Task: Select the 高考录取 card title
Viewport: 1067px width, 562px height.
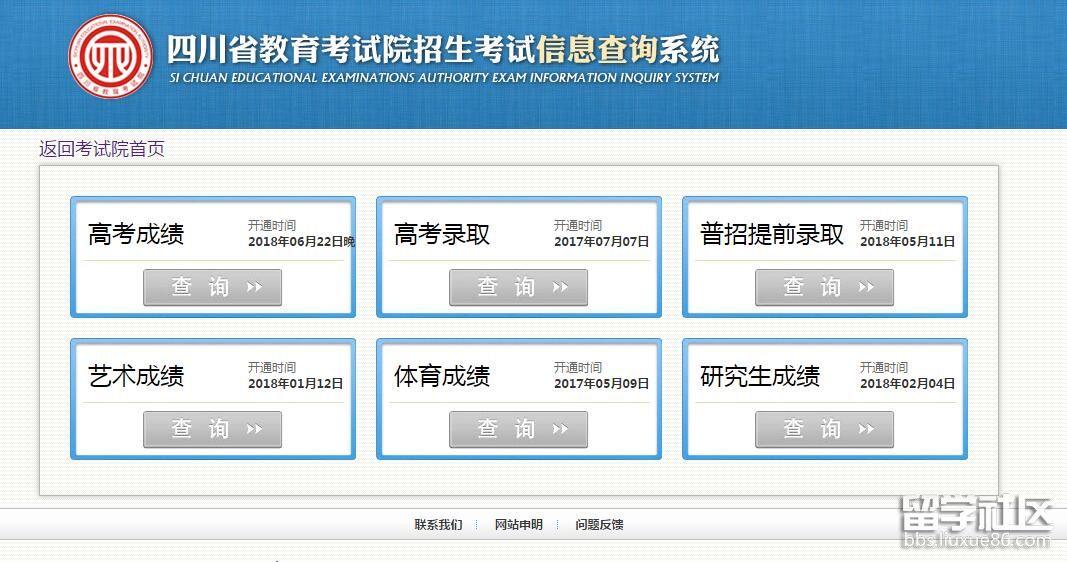Action: tap(442, 235)
